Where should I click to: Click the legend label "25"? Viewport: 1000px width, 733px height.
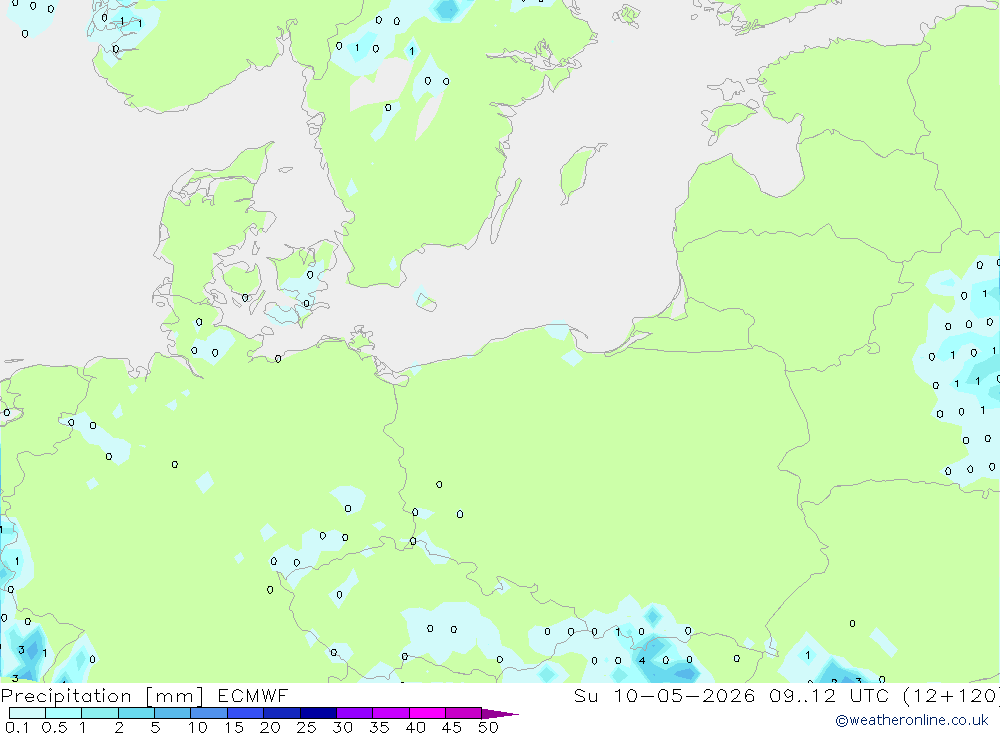pos(306,727)
